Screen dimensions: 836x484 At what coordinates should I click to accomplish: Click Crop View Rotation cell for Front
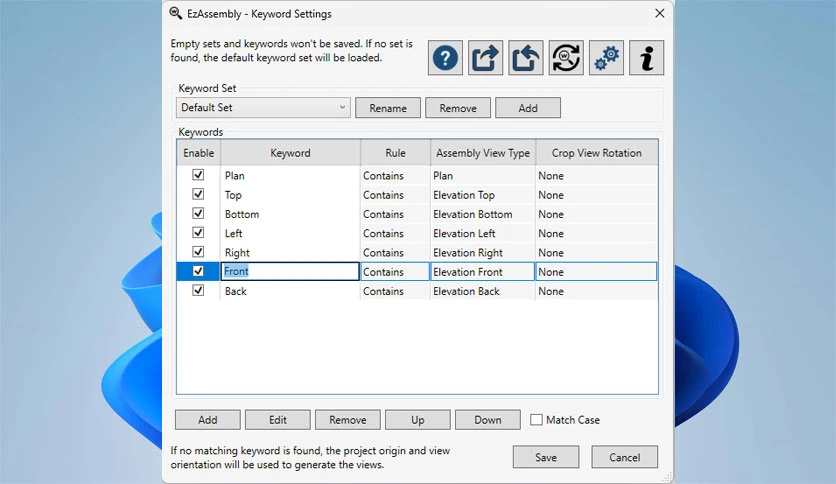pyautogui.click(x=596, y=272)
